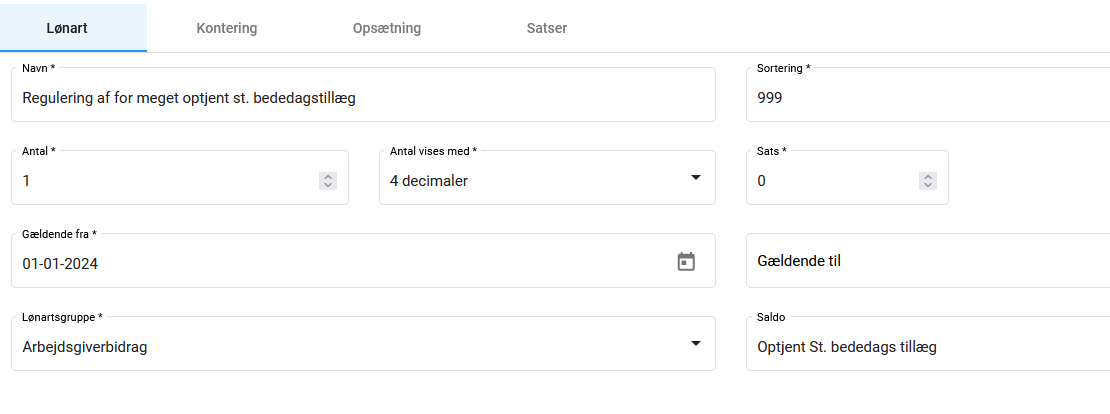Screen dimensions: 1110x414
Task: Open the Opsætning tab
Action: tap(387, 28)
